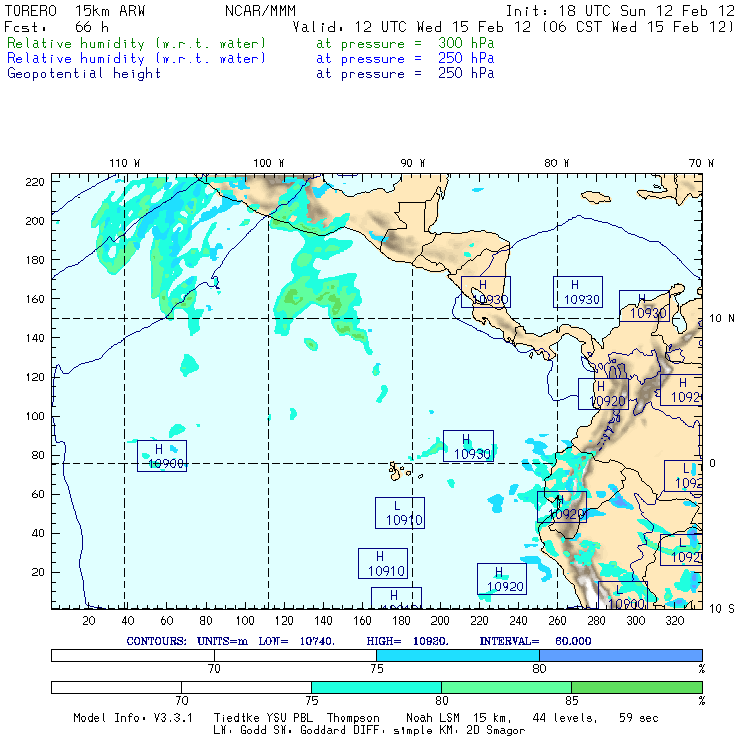The width and height of the screenshot is (740, 740).
Task: Click the light green 80-85% color segment
Action: tap(506, 687)
